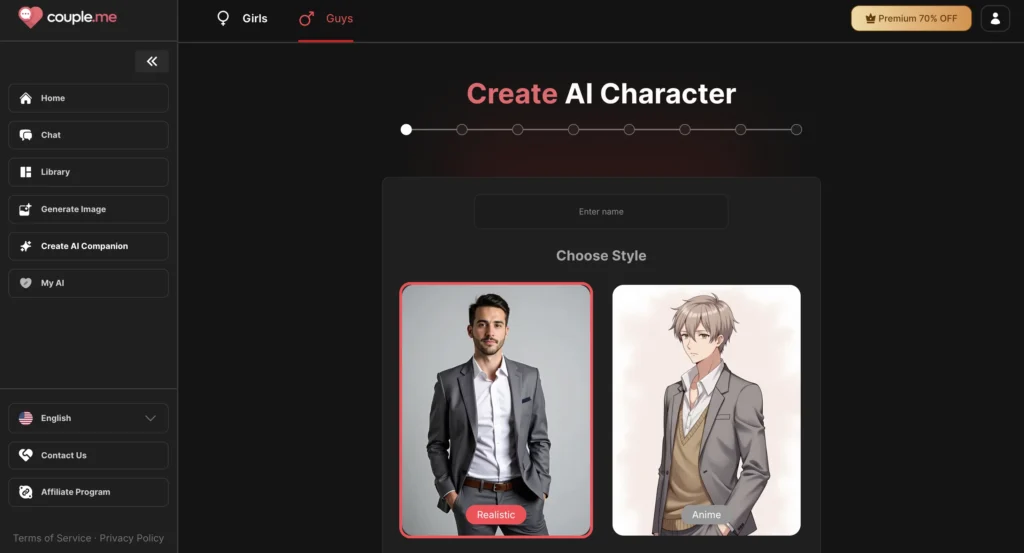1024x553 pixels.
Task: Click the male symbol icon beside Guys
Action: 306,18
